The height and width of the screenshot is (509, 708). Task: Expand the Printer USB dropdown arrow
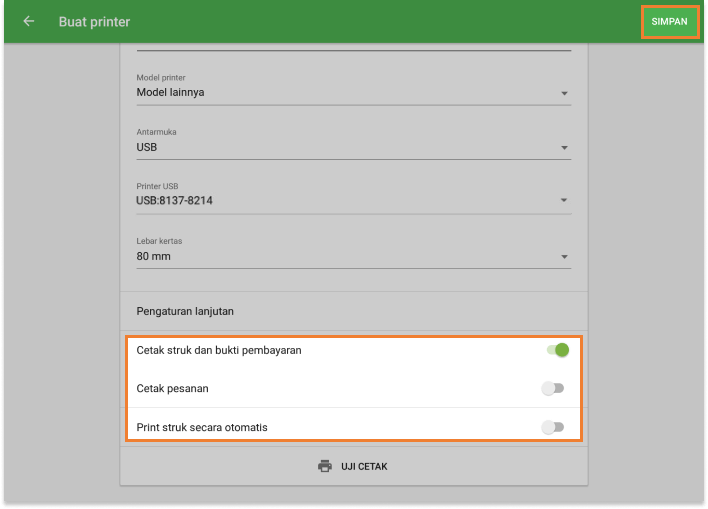coord(565,202)
